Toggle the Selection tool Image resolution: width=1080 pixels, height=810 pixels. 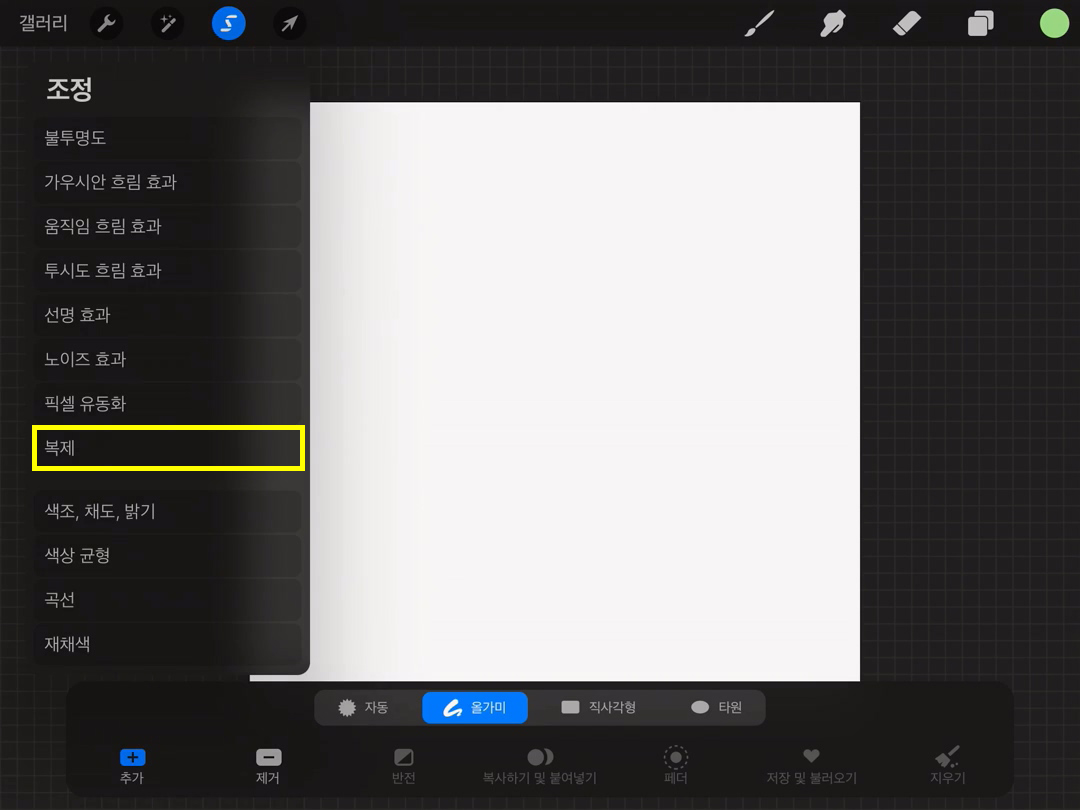pyautogui.click(x=228, y=23)
